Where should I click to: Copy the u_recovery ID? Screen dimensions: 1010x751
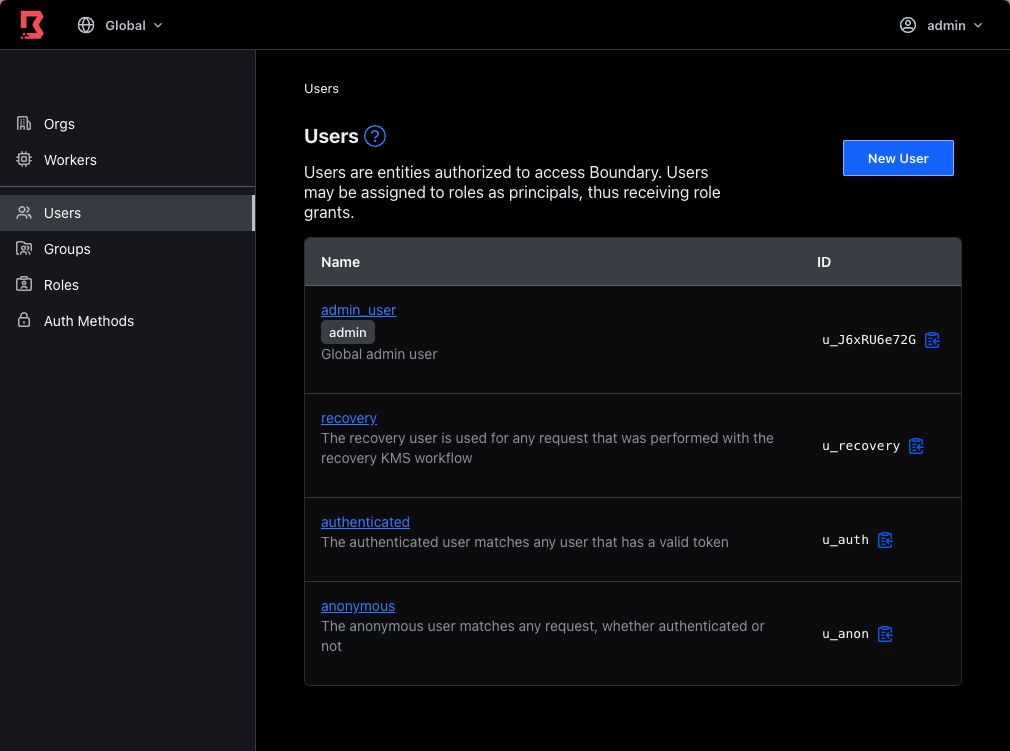pos(916,446)
